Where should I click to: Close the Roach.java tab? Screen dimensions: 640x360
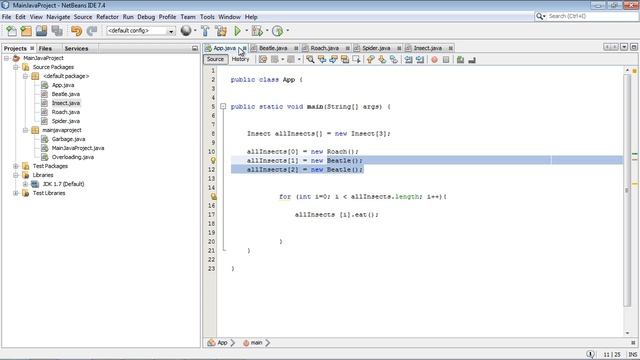tap(347, 48)
